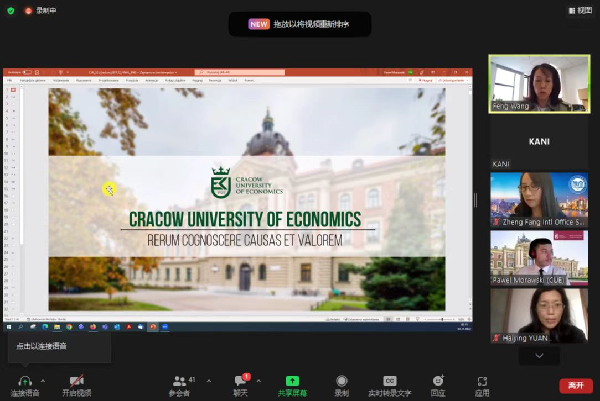Open audio options caret beside 连接语音
Image resolution: width=600 pixels, height=401 pixels.
tap(43, 381)
